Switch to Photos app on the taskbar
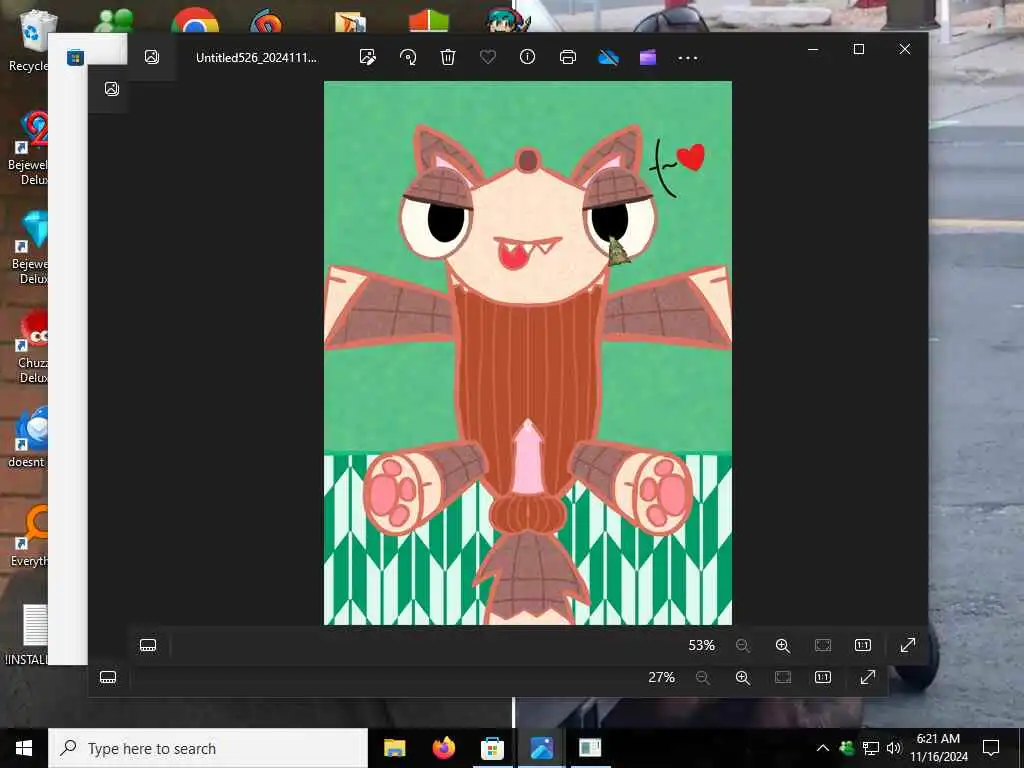This screenshot has width=1024, height=768. tap(541, 748)
